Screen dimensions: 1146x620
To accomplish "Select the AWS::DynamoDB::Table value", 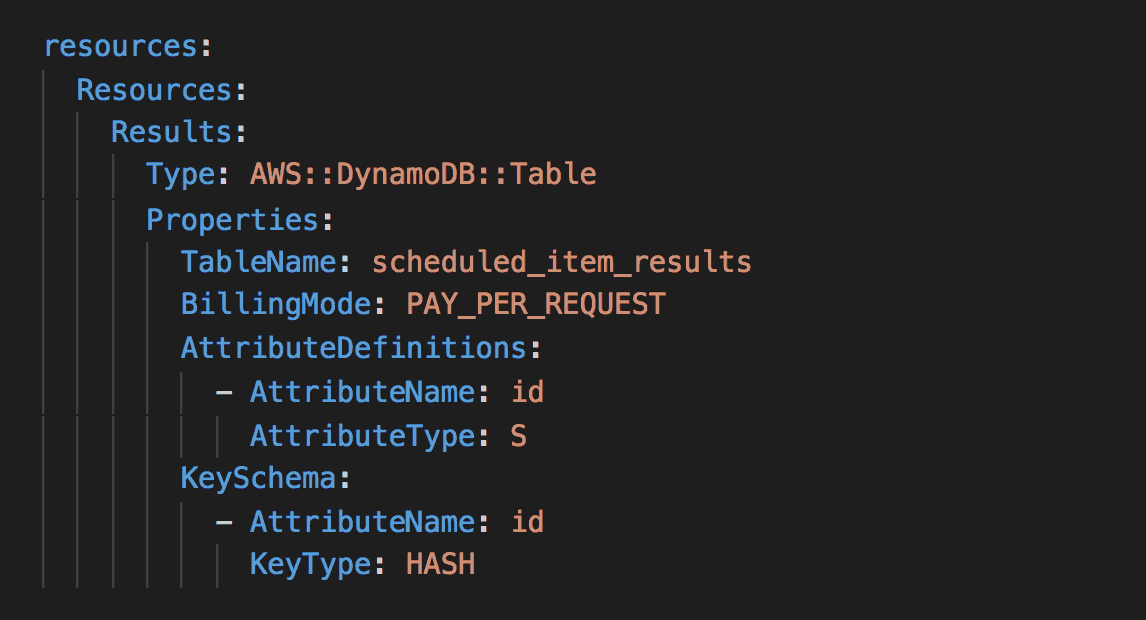I will click(423, 175).
